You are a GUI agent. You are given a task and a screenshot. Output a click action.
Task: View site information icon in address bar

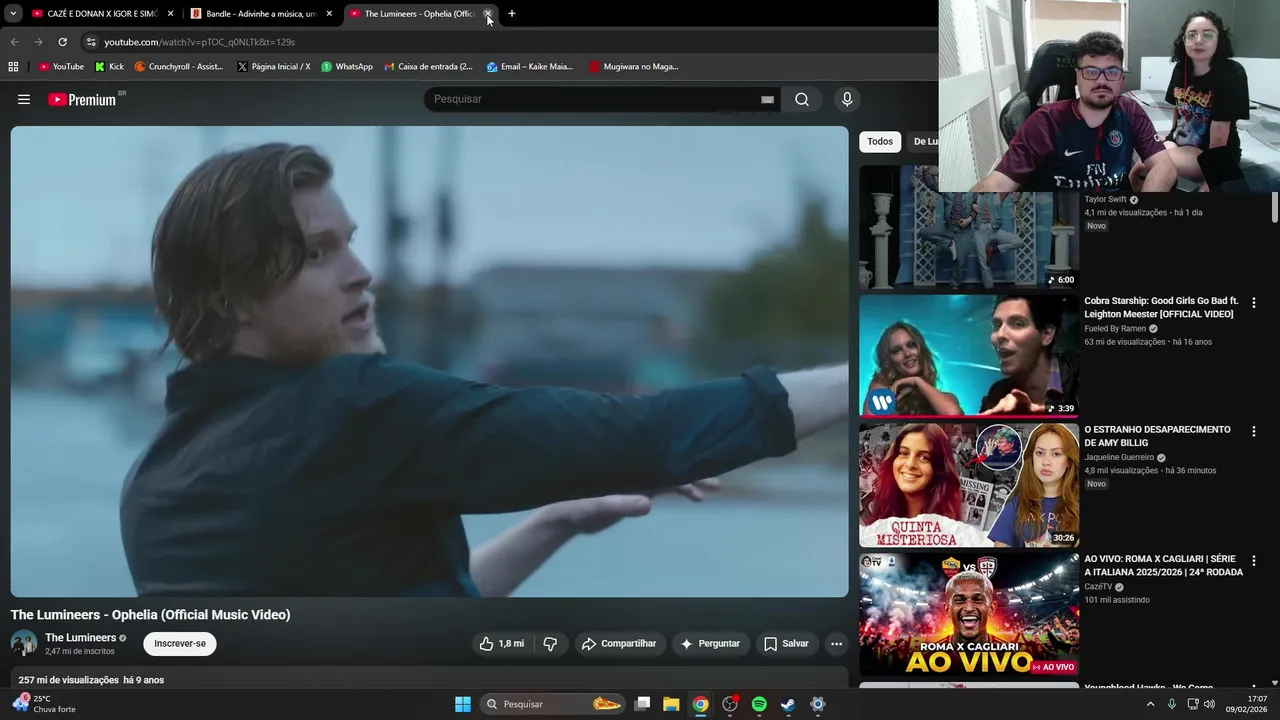click(x=91, y=42)
